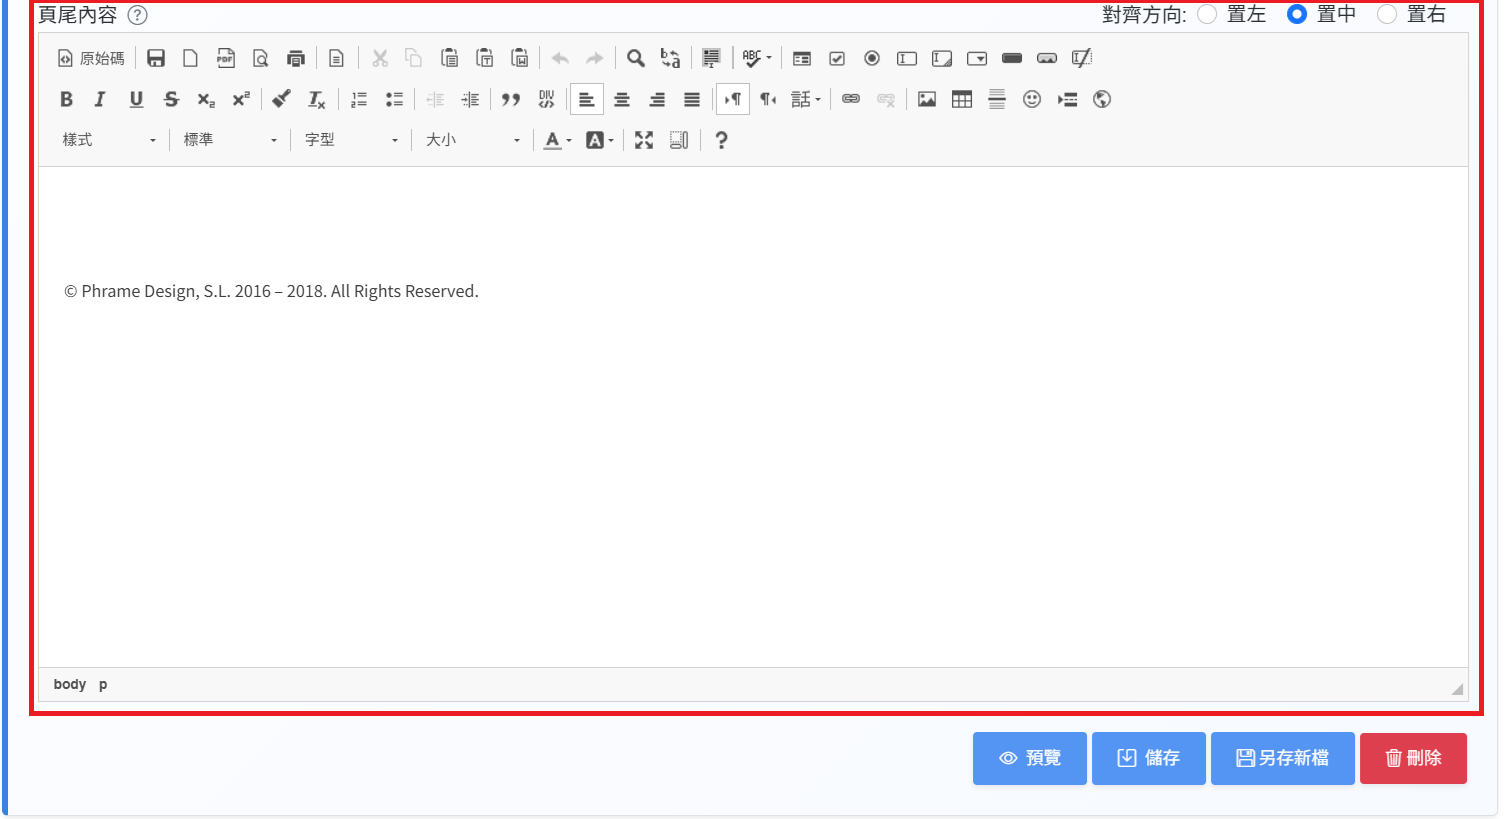Screen dimensions: 1504x819
Task: Open the 樣式 styles dropdown
Action: pos(110,140)
